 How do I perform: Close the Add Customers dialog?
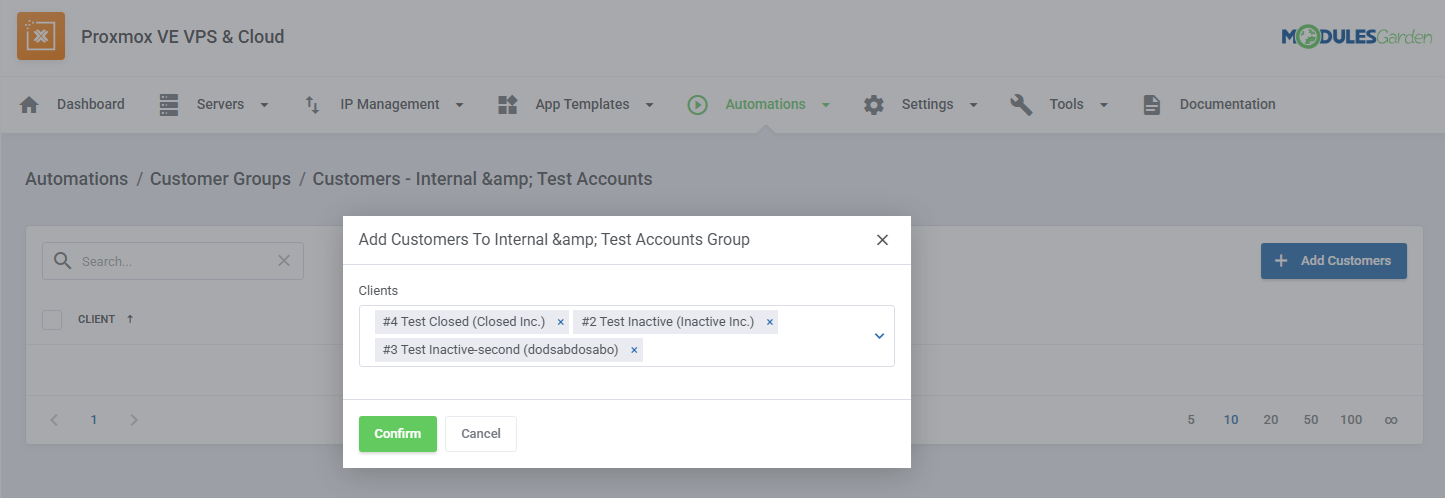882,240
